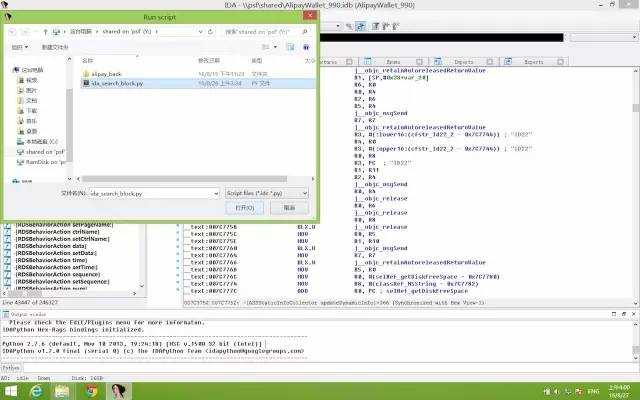The height and width of the screenshot is (400, 640).
Task: Open the downloads folder in navigation pane
Action: point(28,111)
